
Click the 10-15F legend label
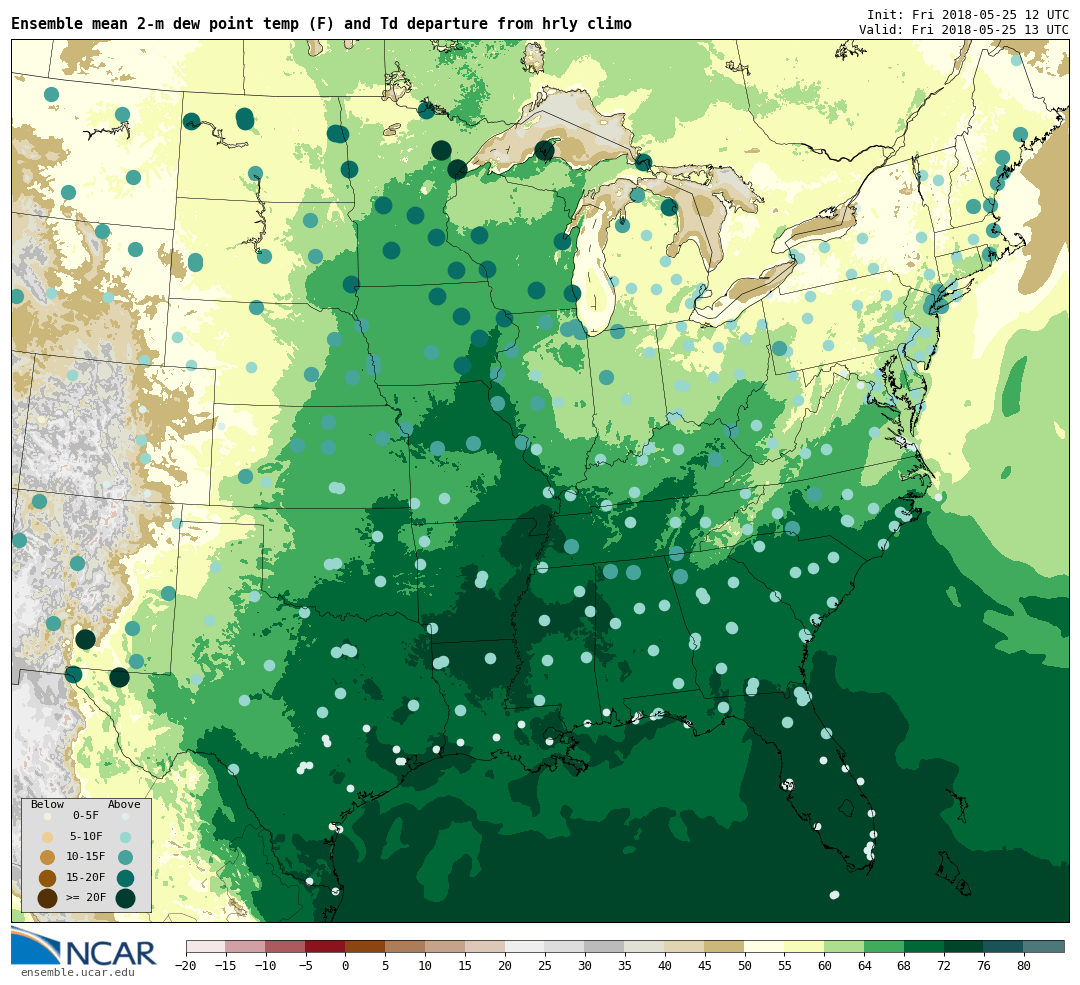(86, 857)
